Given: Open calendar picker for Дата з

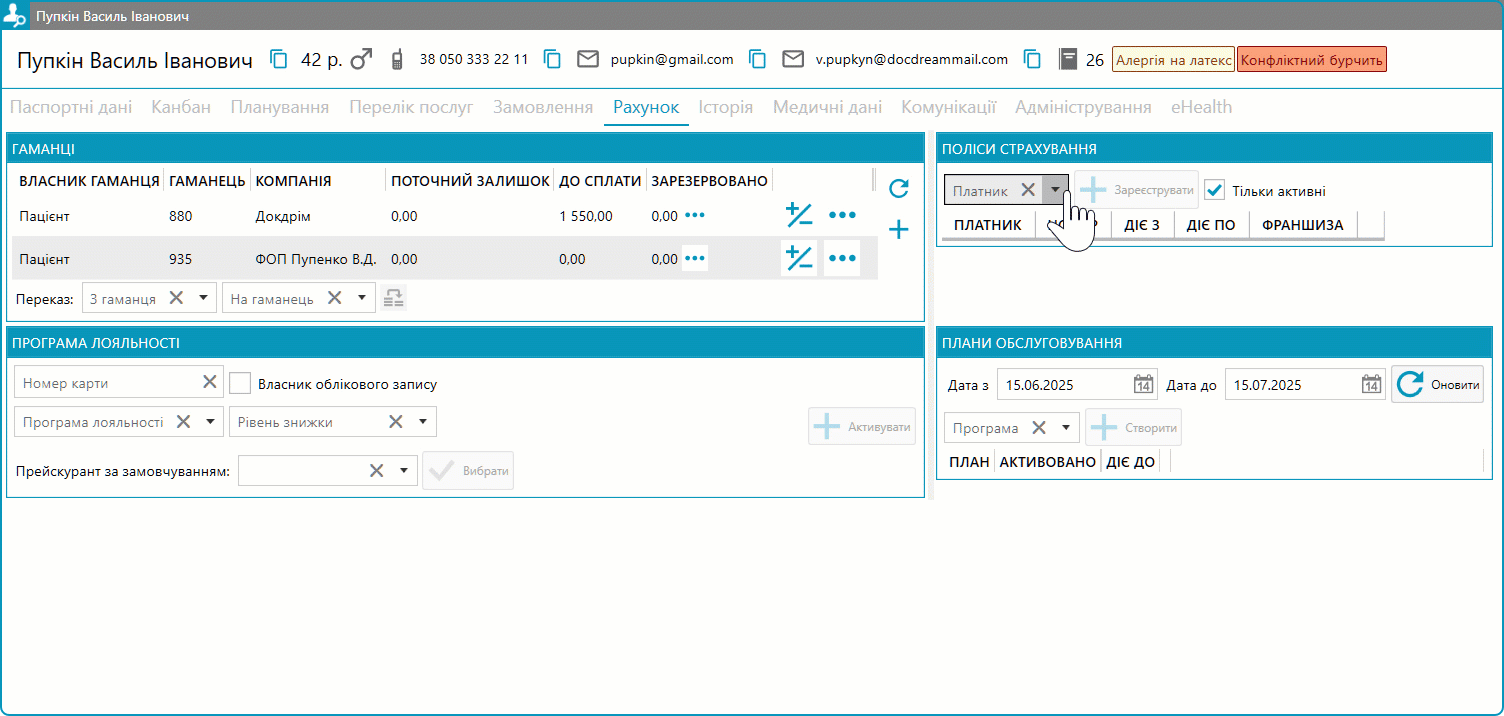Looking at the screenshot, I should (1143, 385).
